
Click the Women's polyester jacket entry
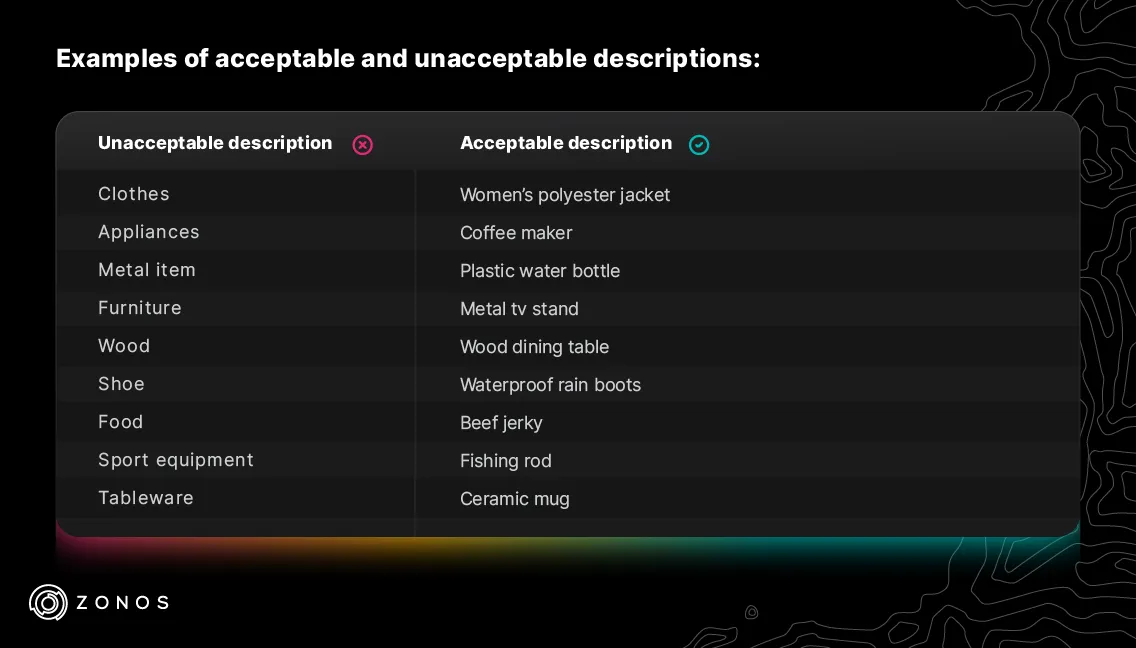click(565, 195)
